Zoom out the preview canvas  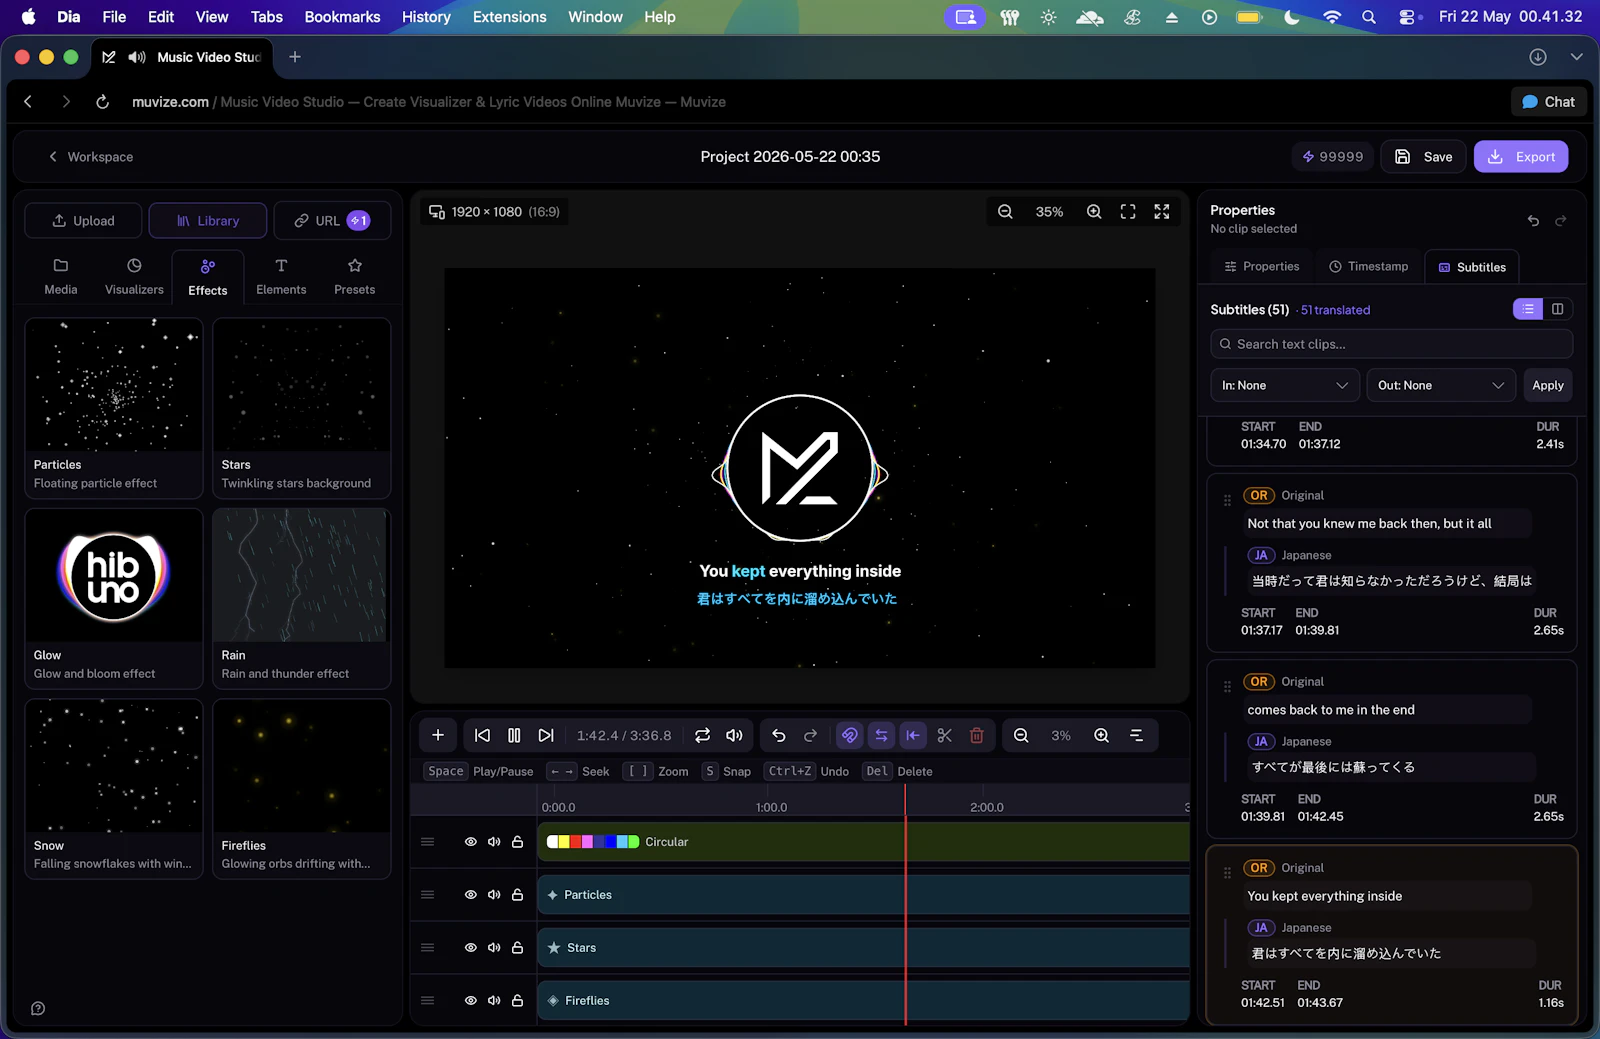tap(1005, 212)
